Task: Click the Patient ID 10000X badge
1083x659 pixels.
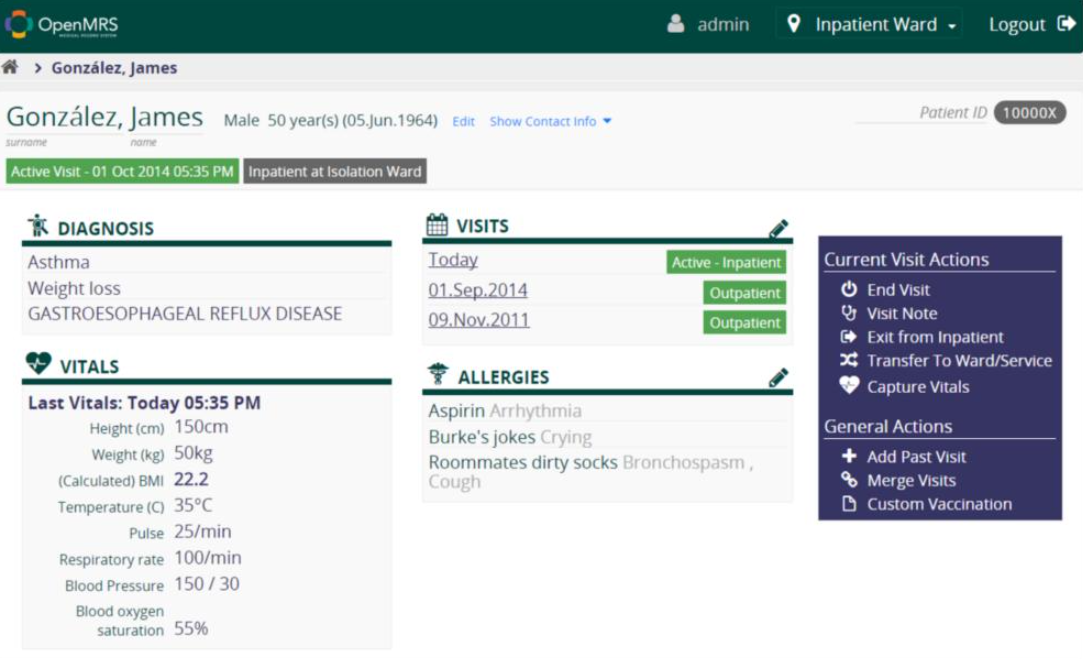Action: pyautogui.click(x=1029, y=113)
